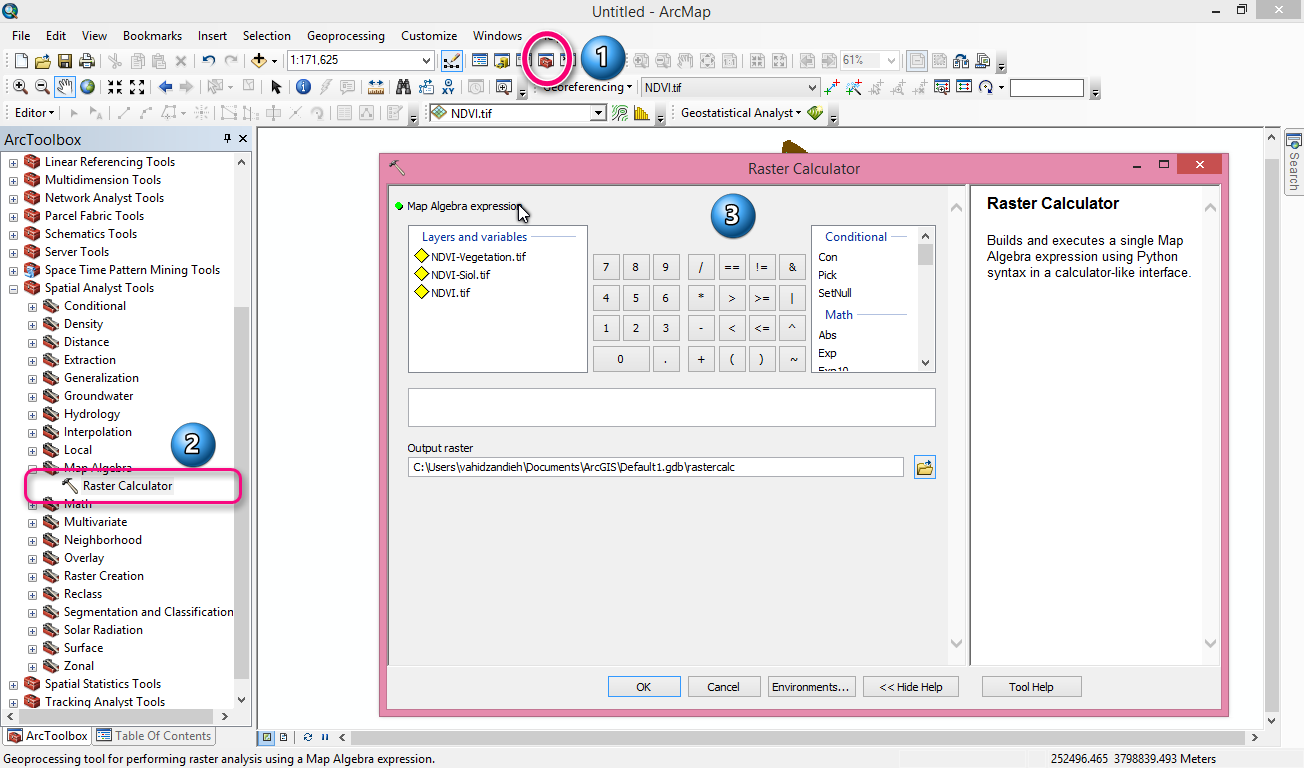This screenshot has height=768, width=1304.
Task: Click the functions list scrollbar down arrow
Action: [x=926, y=363]
